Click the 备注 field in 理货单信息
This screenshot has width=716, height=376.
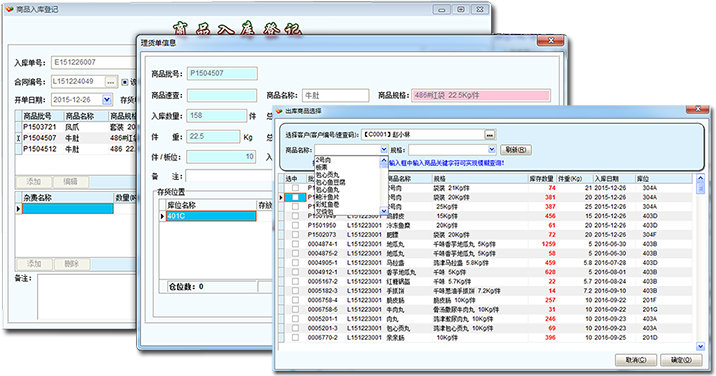[229, 176]
